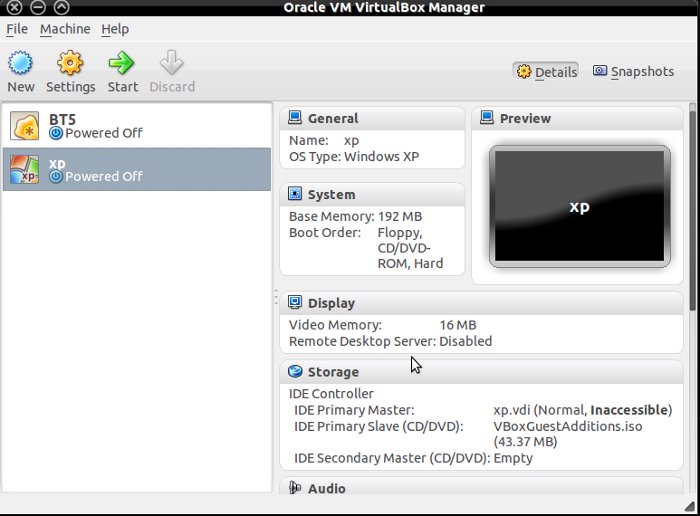Click the 'xp.vdi (Normal, Inaccessible)' text
Image resolution: width=700 pixels, height=516 pixels.
[x=583, y=410]
